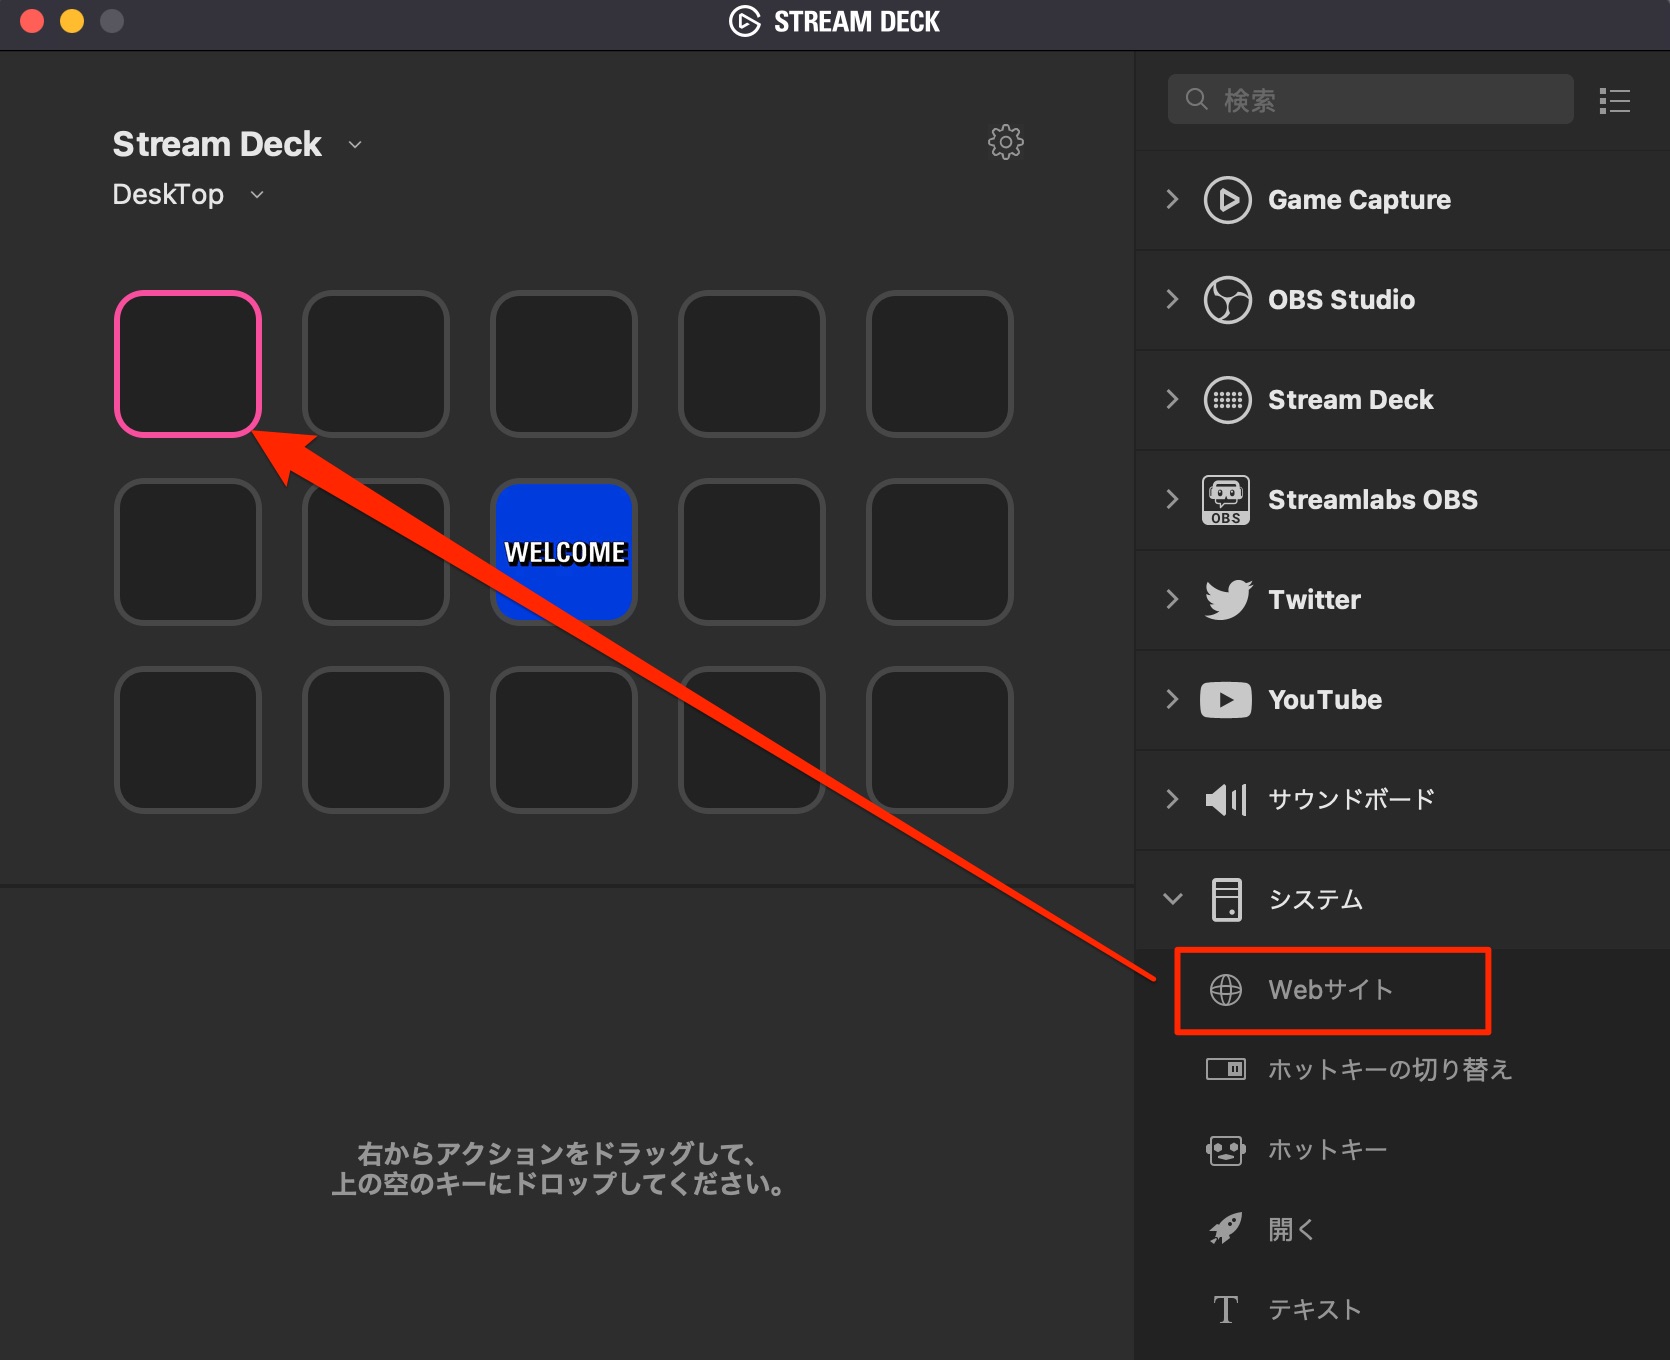Click the ホットキー keyboard icon
Image resolution: width=1670 pixels, height=1360 pixels.
tap(1226, 1150)
